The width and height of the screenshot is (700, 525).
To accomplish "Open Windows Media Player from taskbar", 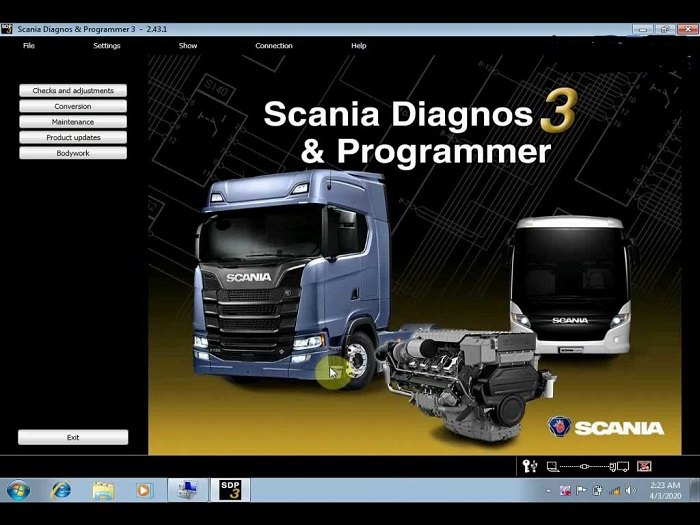I will coord(144,490).
